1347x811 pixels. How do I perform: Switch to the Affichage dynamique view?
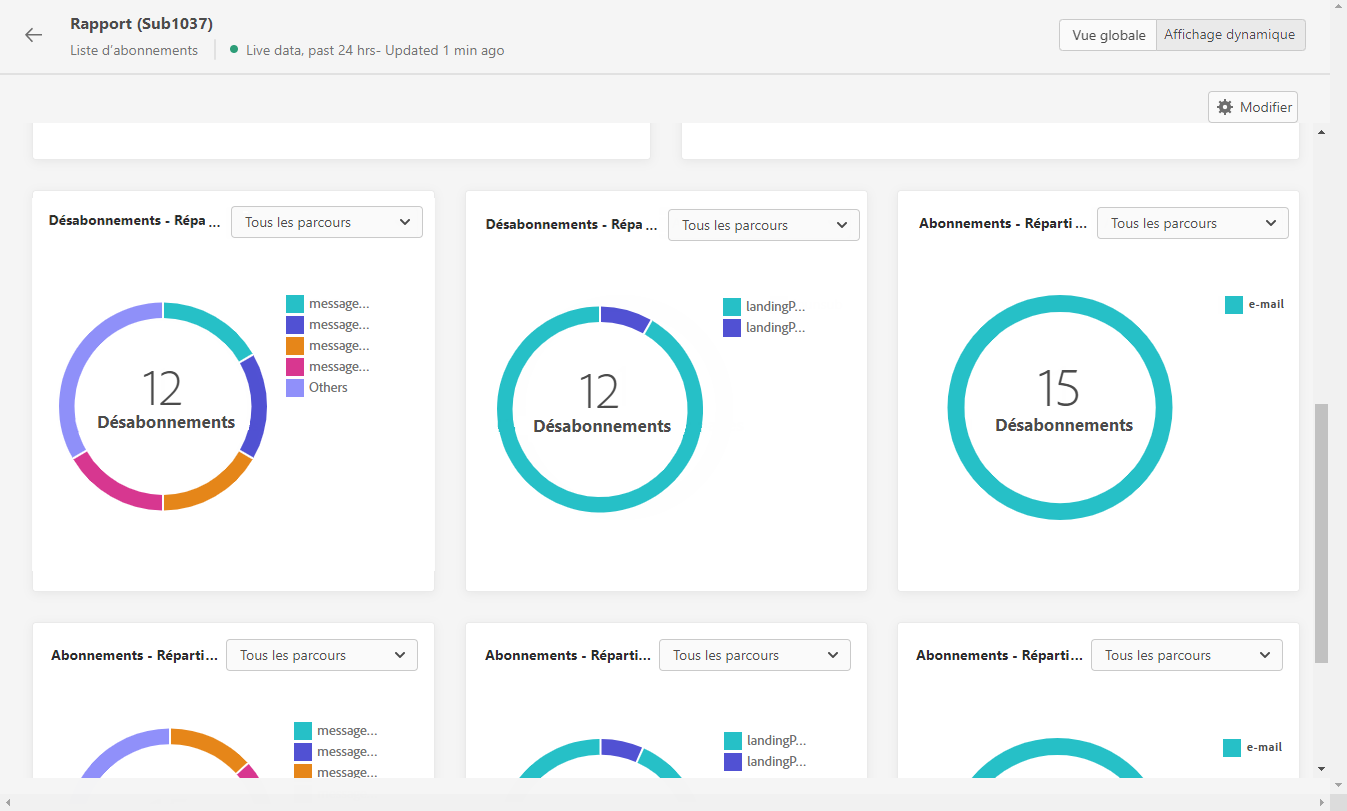coord(1230,35)
